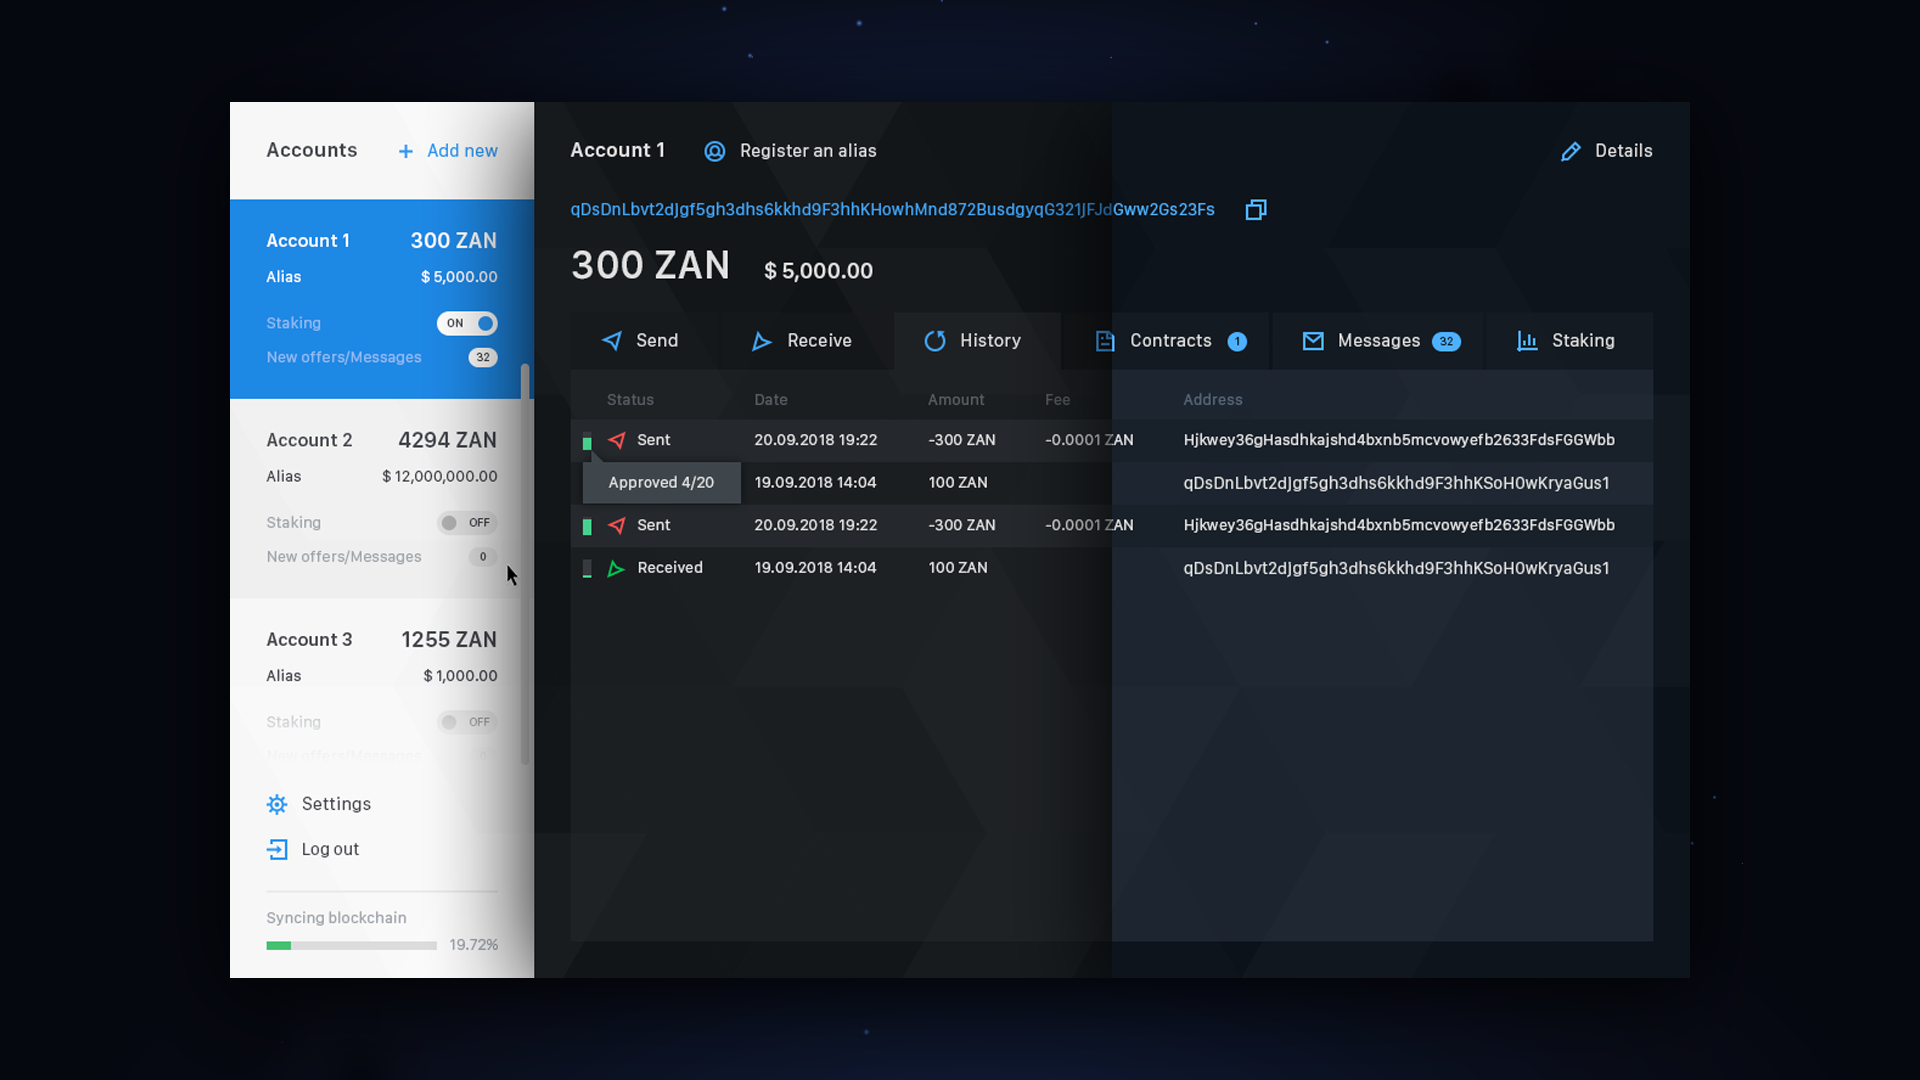Image resolution: width=1920 pixels, height=1080 pixels.
Task: Click the accounts list scrollbar
Action: pos(525,565)
